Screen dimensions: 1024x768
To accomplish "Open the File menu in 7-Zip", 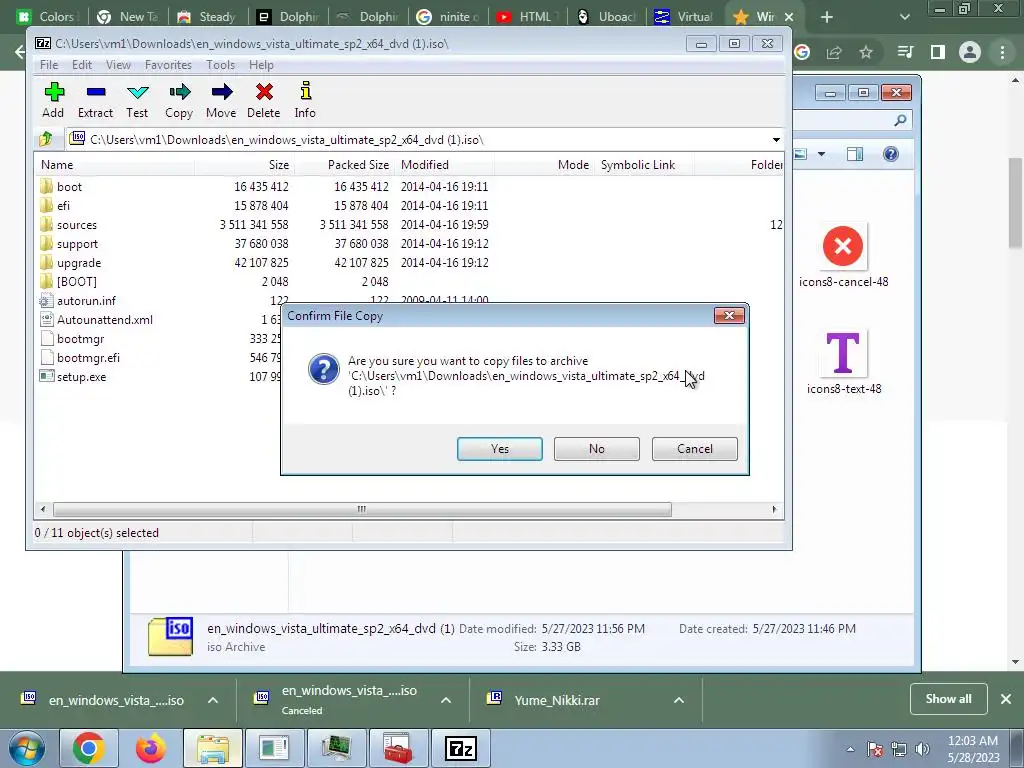I will pos(49,65).
